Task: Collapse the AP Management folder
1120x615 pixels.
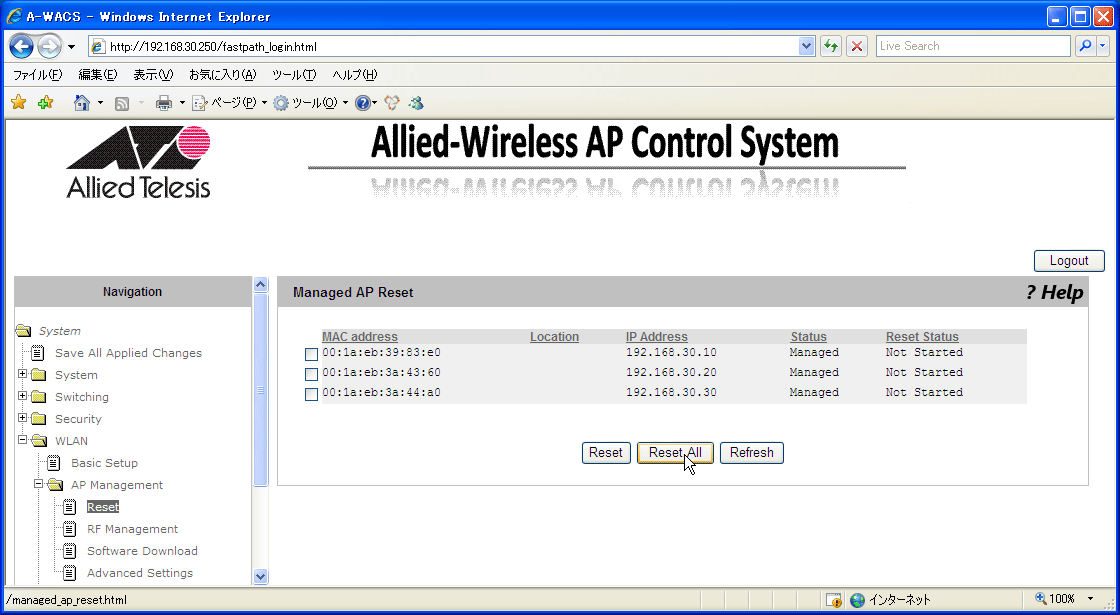Action: tap(39, 484)
